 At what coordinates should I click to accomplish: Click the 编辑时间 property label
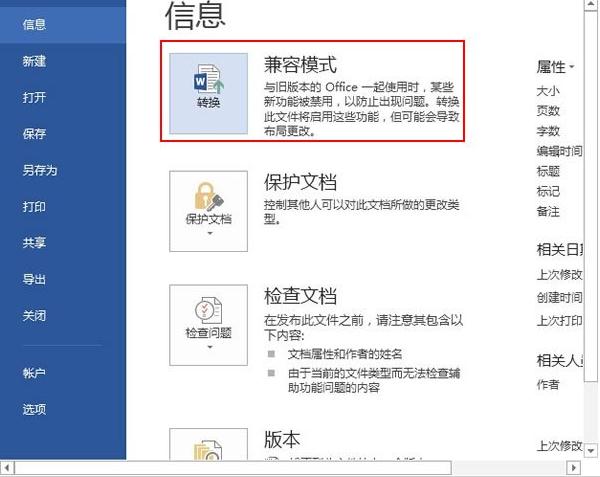[559, 151]
